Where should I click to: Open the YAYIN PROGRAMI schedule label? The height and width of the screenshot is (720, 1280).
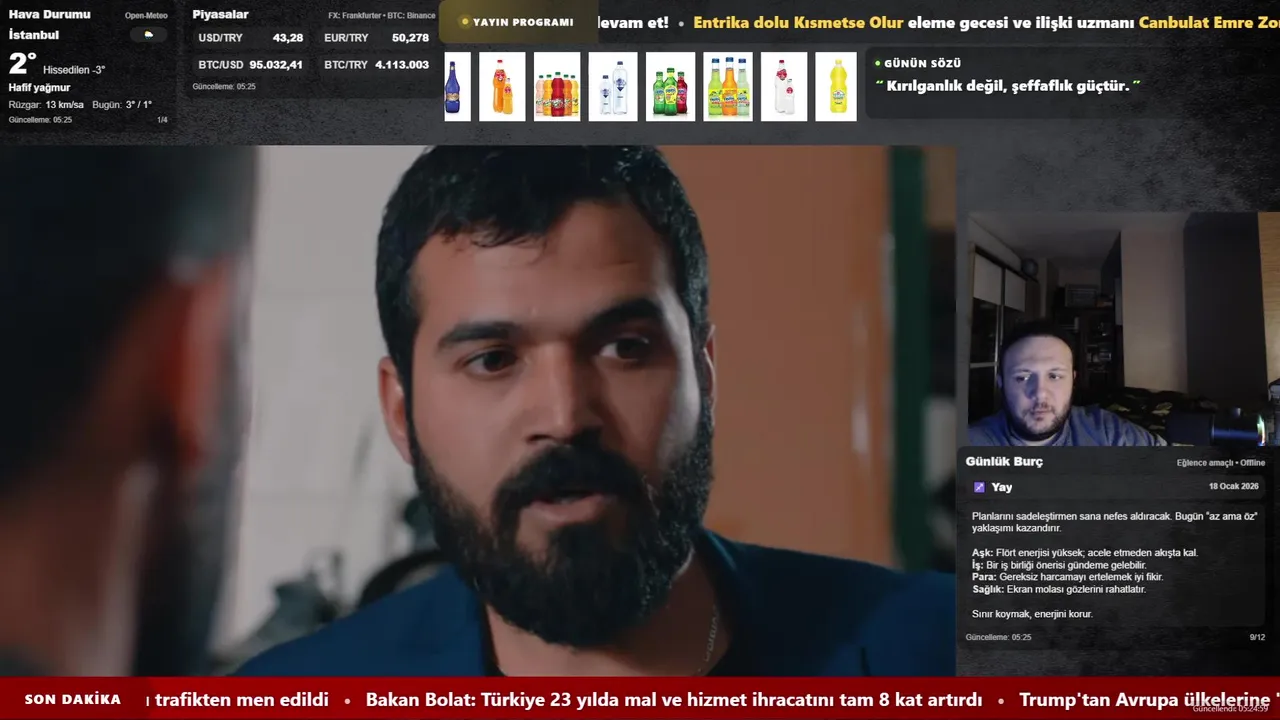523,22
